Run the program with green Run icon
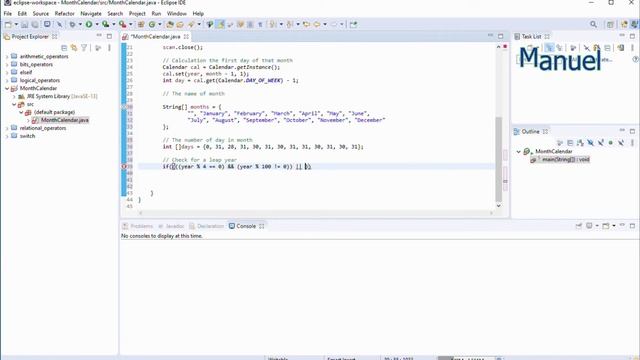 (x=89, y=24)
